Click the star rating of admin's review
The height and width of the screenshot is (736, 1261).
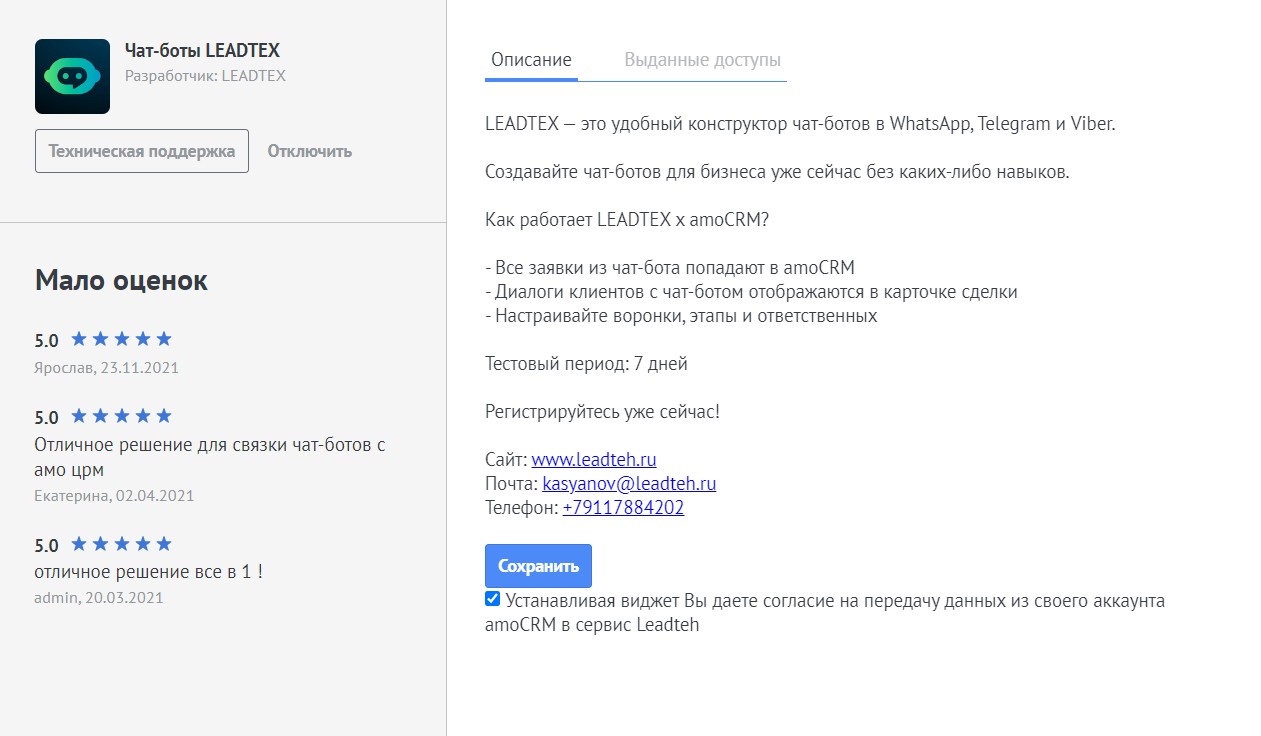121,544
